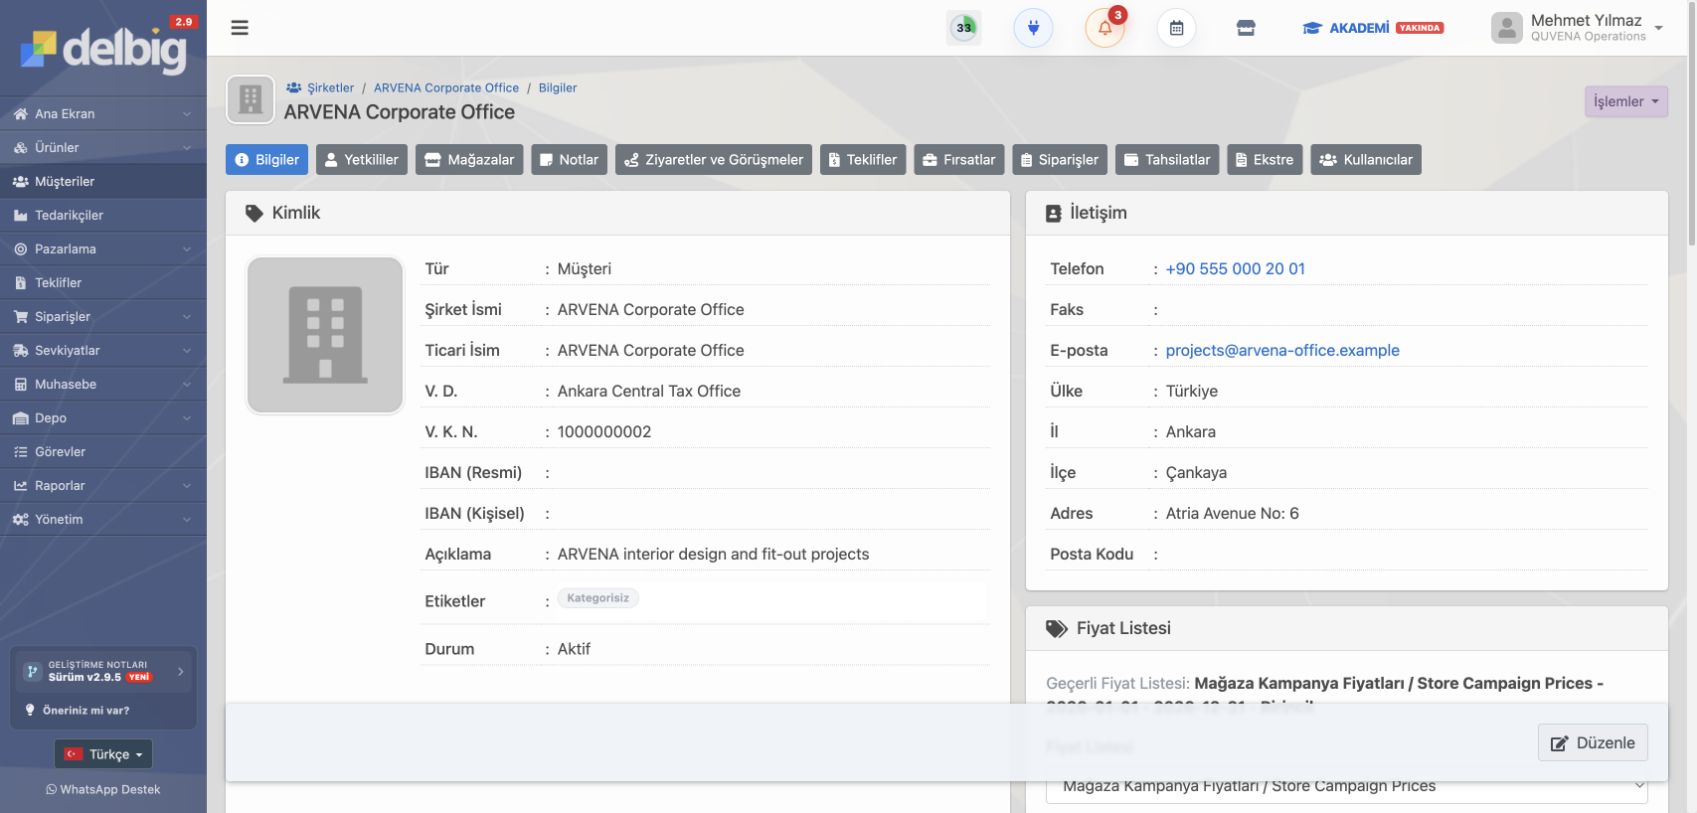The height and width of the screenshot is (813, 1697).
Task: Switch to the Mağazalar tab
Action: (469, 160)
